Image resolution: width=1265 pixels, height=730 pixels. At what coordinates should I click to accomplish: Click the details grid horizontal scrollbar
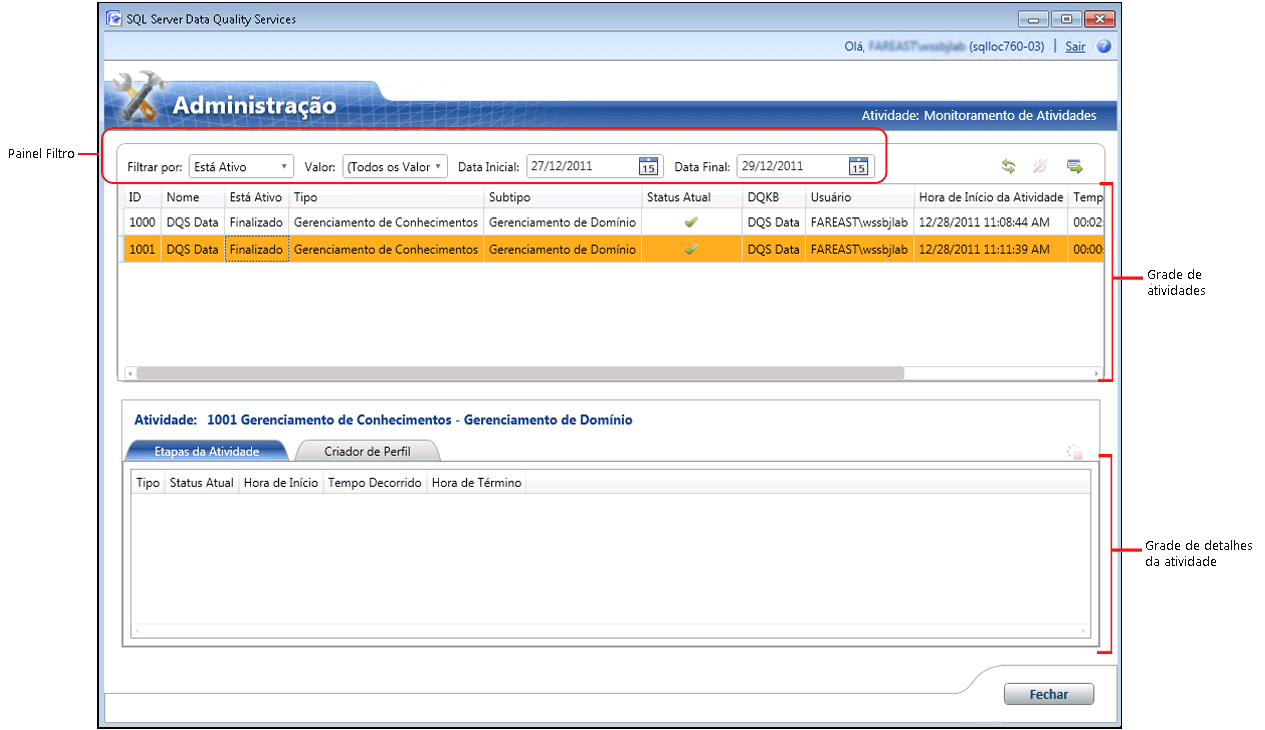(x=610, y=631)
